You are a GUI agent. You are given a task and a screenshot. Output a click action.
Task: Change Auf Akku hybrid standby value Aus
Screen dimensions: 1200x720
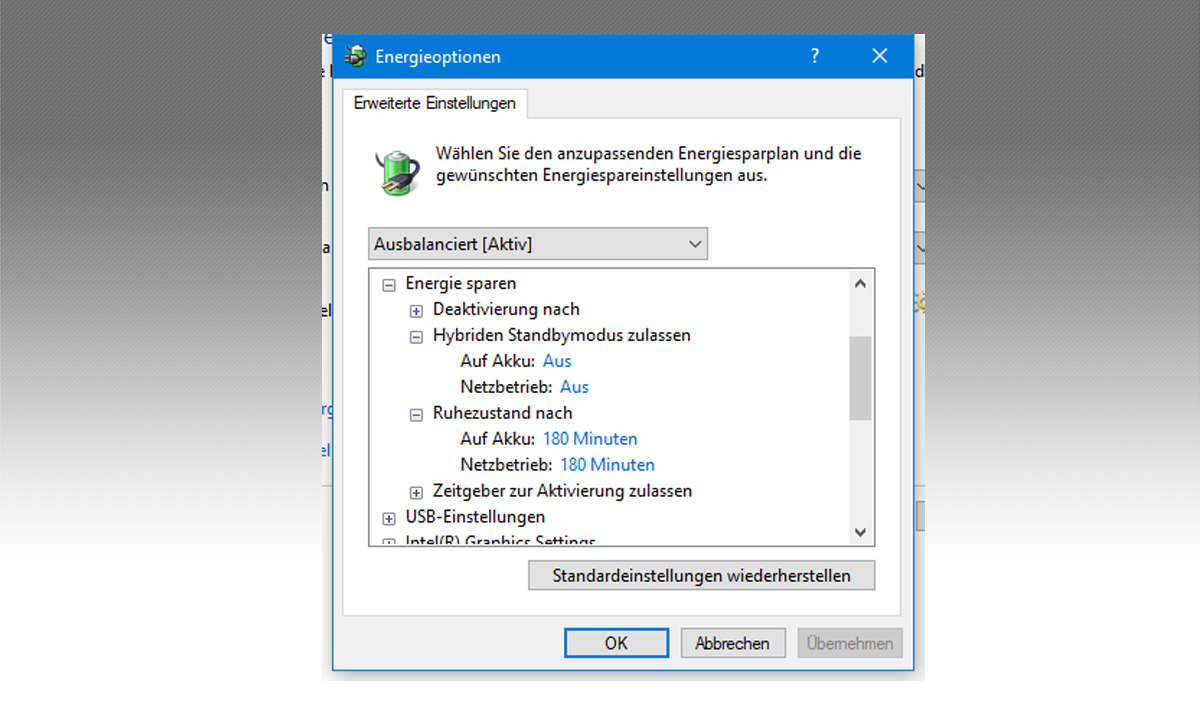[557, 361]
